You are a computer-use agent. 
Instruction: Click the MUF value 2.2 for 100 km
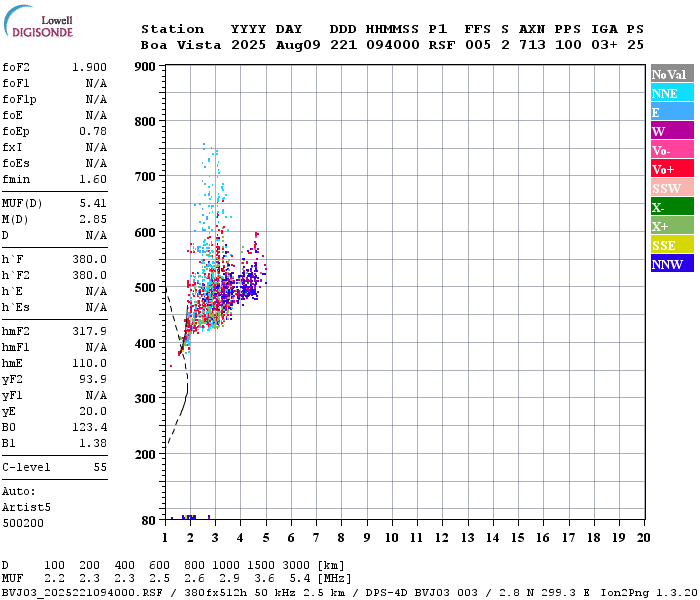click(x=54, y=579)
